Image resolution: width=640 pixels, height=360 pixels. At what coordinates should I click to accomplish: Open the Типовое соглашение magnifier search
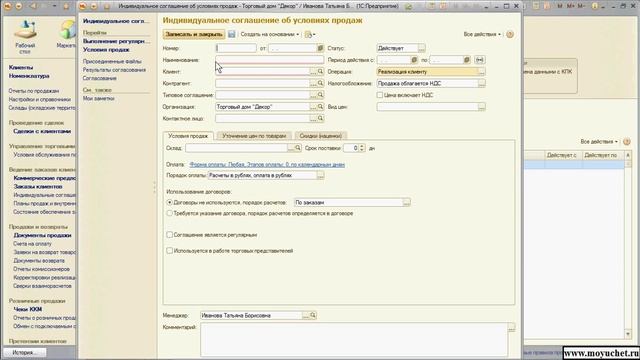[320, 95]
